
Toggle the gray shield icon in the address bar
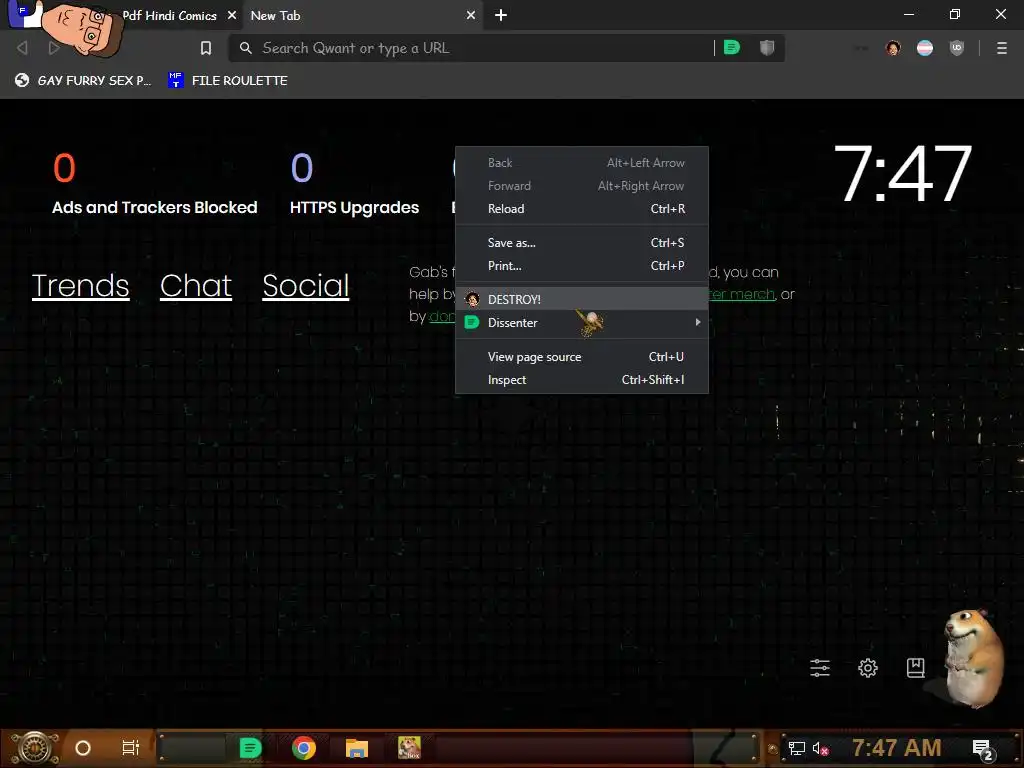point(767,48)
